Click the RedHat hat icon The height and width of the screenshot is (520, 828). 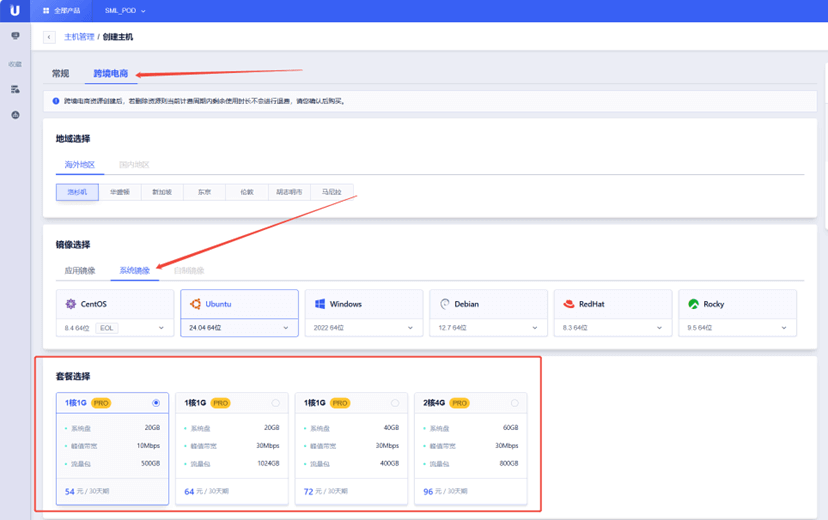(569, 304)
